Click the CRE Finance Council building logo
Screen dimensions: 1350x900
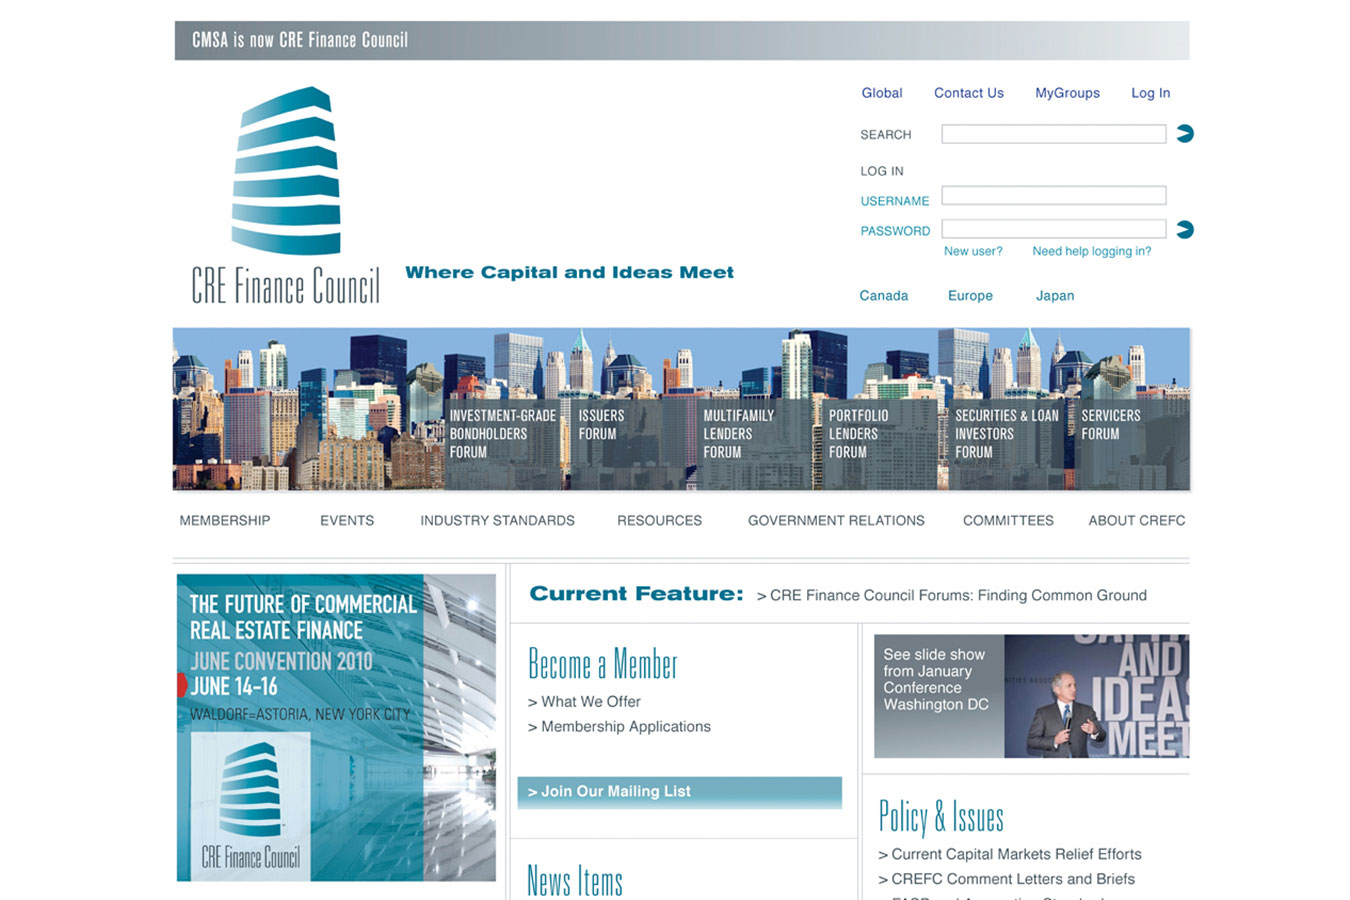pyautogui.click(x=286, y=196)
